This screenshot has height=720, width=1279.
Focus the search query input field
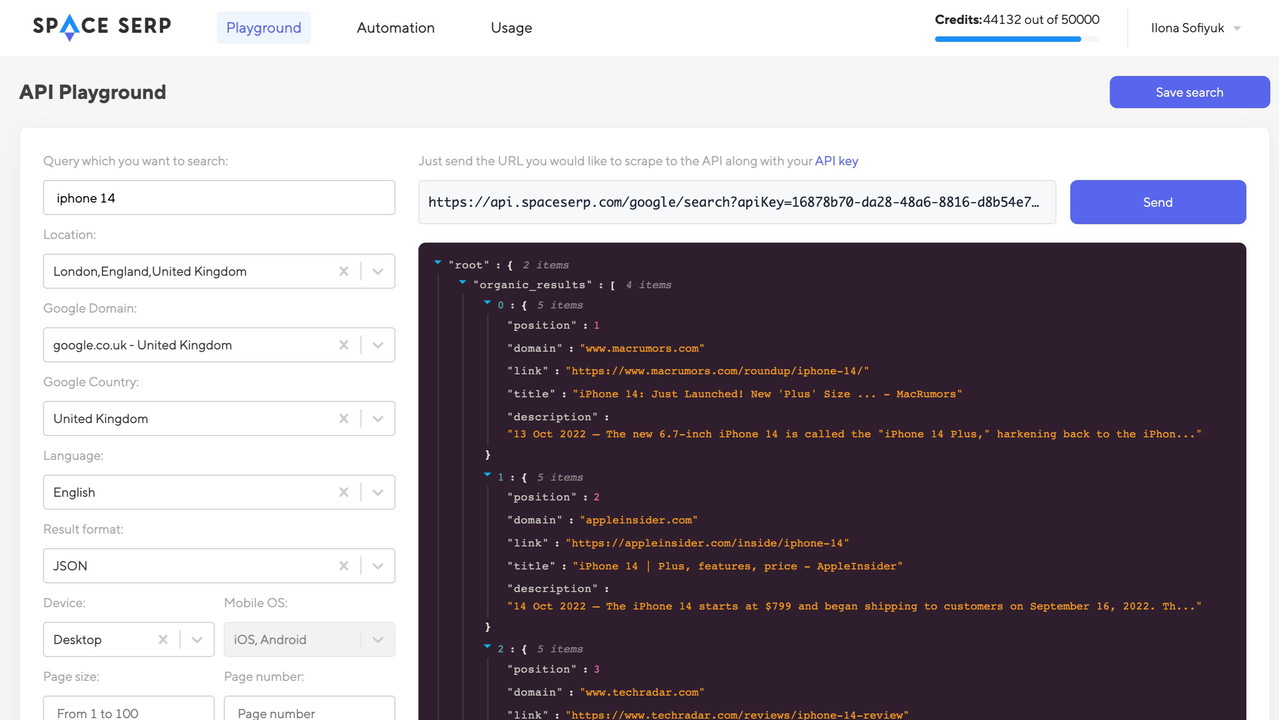coord(219,198)
